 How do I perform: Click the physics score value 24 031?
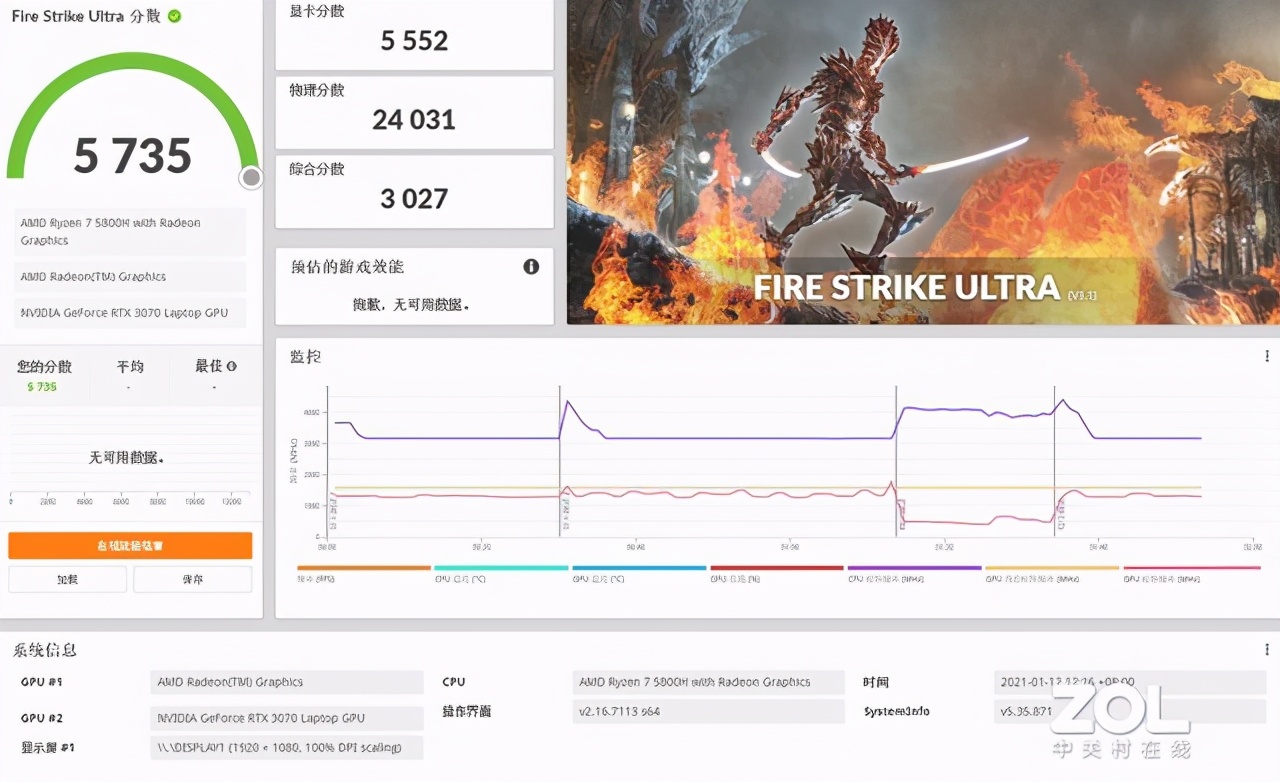(x=414, y=120)
